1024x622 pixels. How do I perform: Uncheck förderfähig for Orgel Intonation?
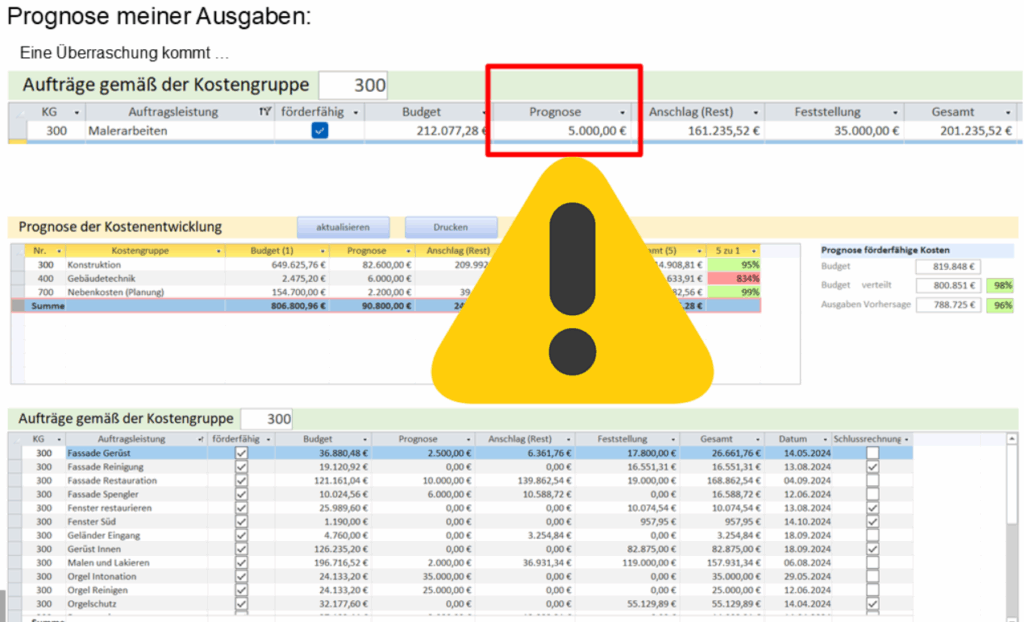241,576
